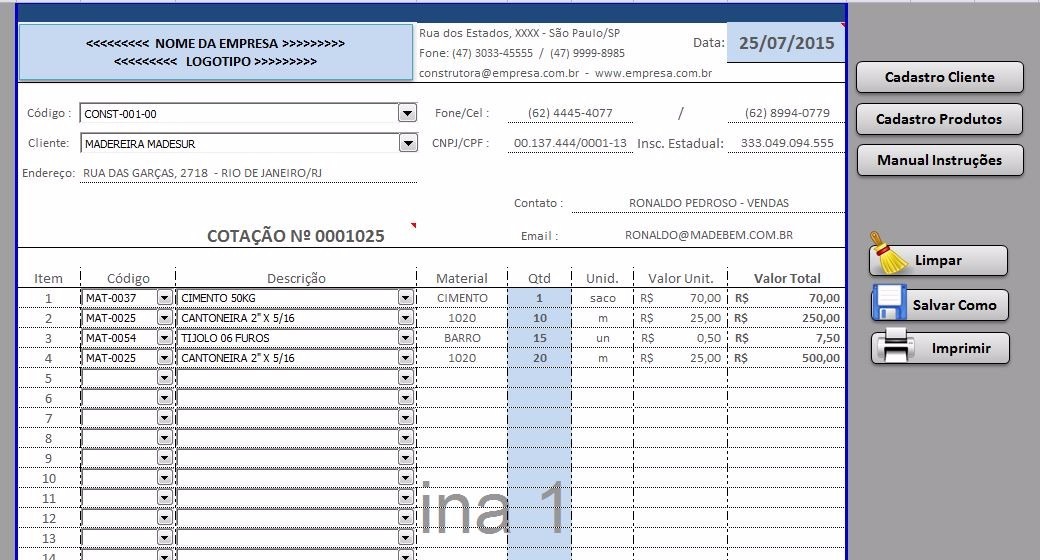Open Cadastro Produtos form
Viewport: 1040px width, 560px height.
pyautogui.click(x=939, y=119)
